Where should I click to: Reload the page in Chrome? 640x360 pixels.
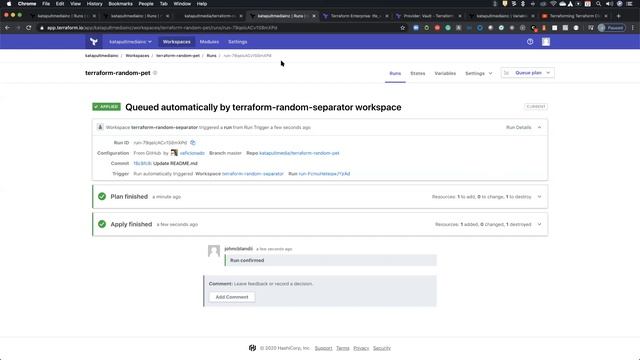pos(29,28)
